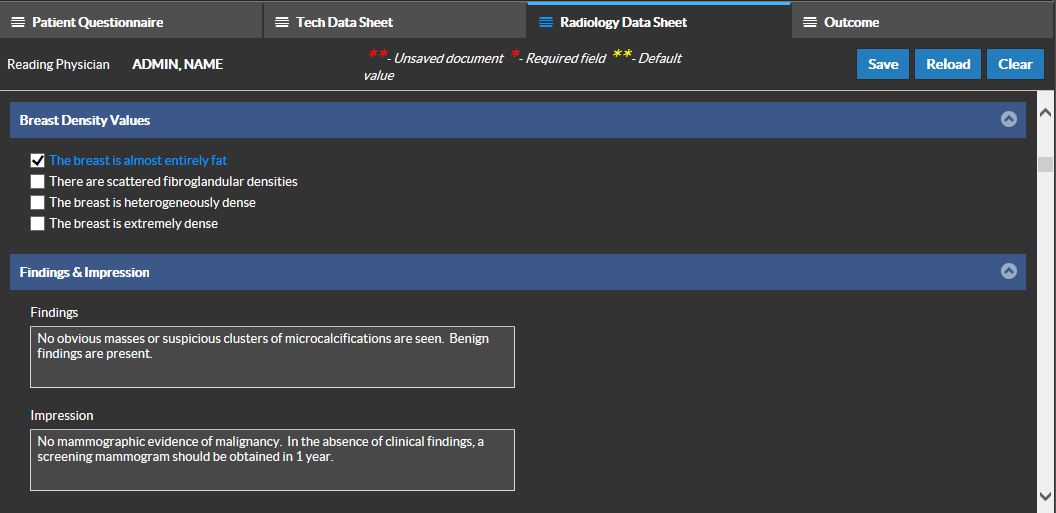Uncheck 'The breast is almost entirely fat'
The width and height of the screenshot is (1056, 513).
point(38,160)
